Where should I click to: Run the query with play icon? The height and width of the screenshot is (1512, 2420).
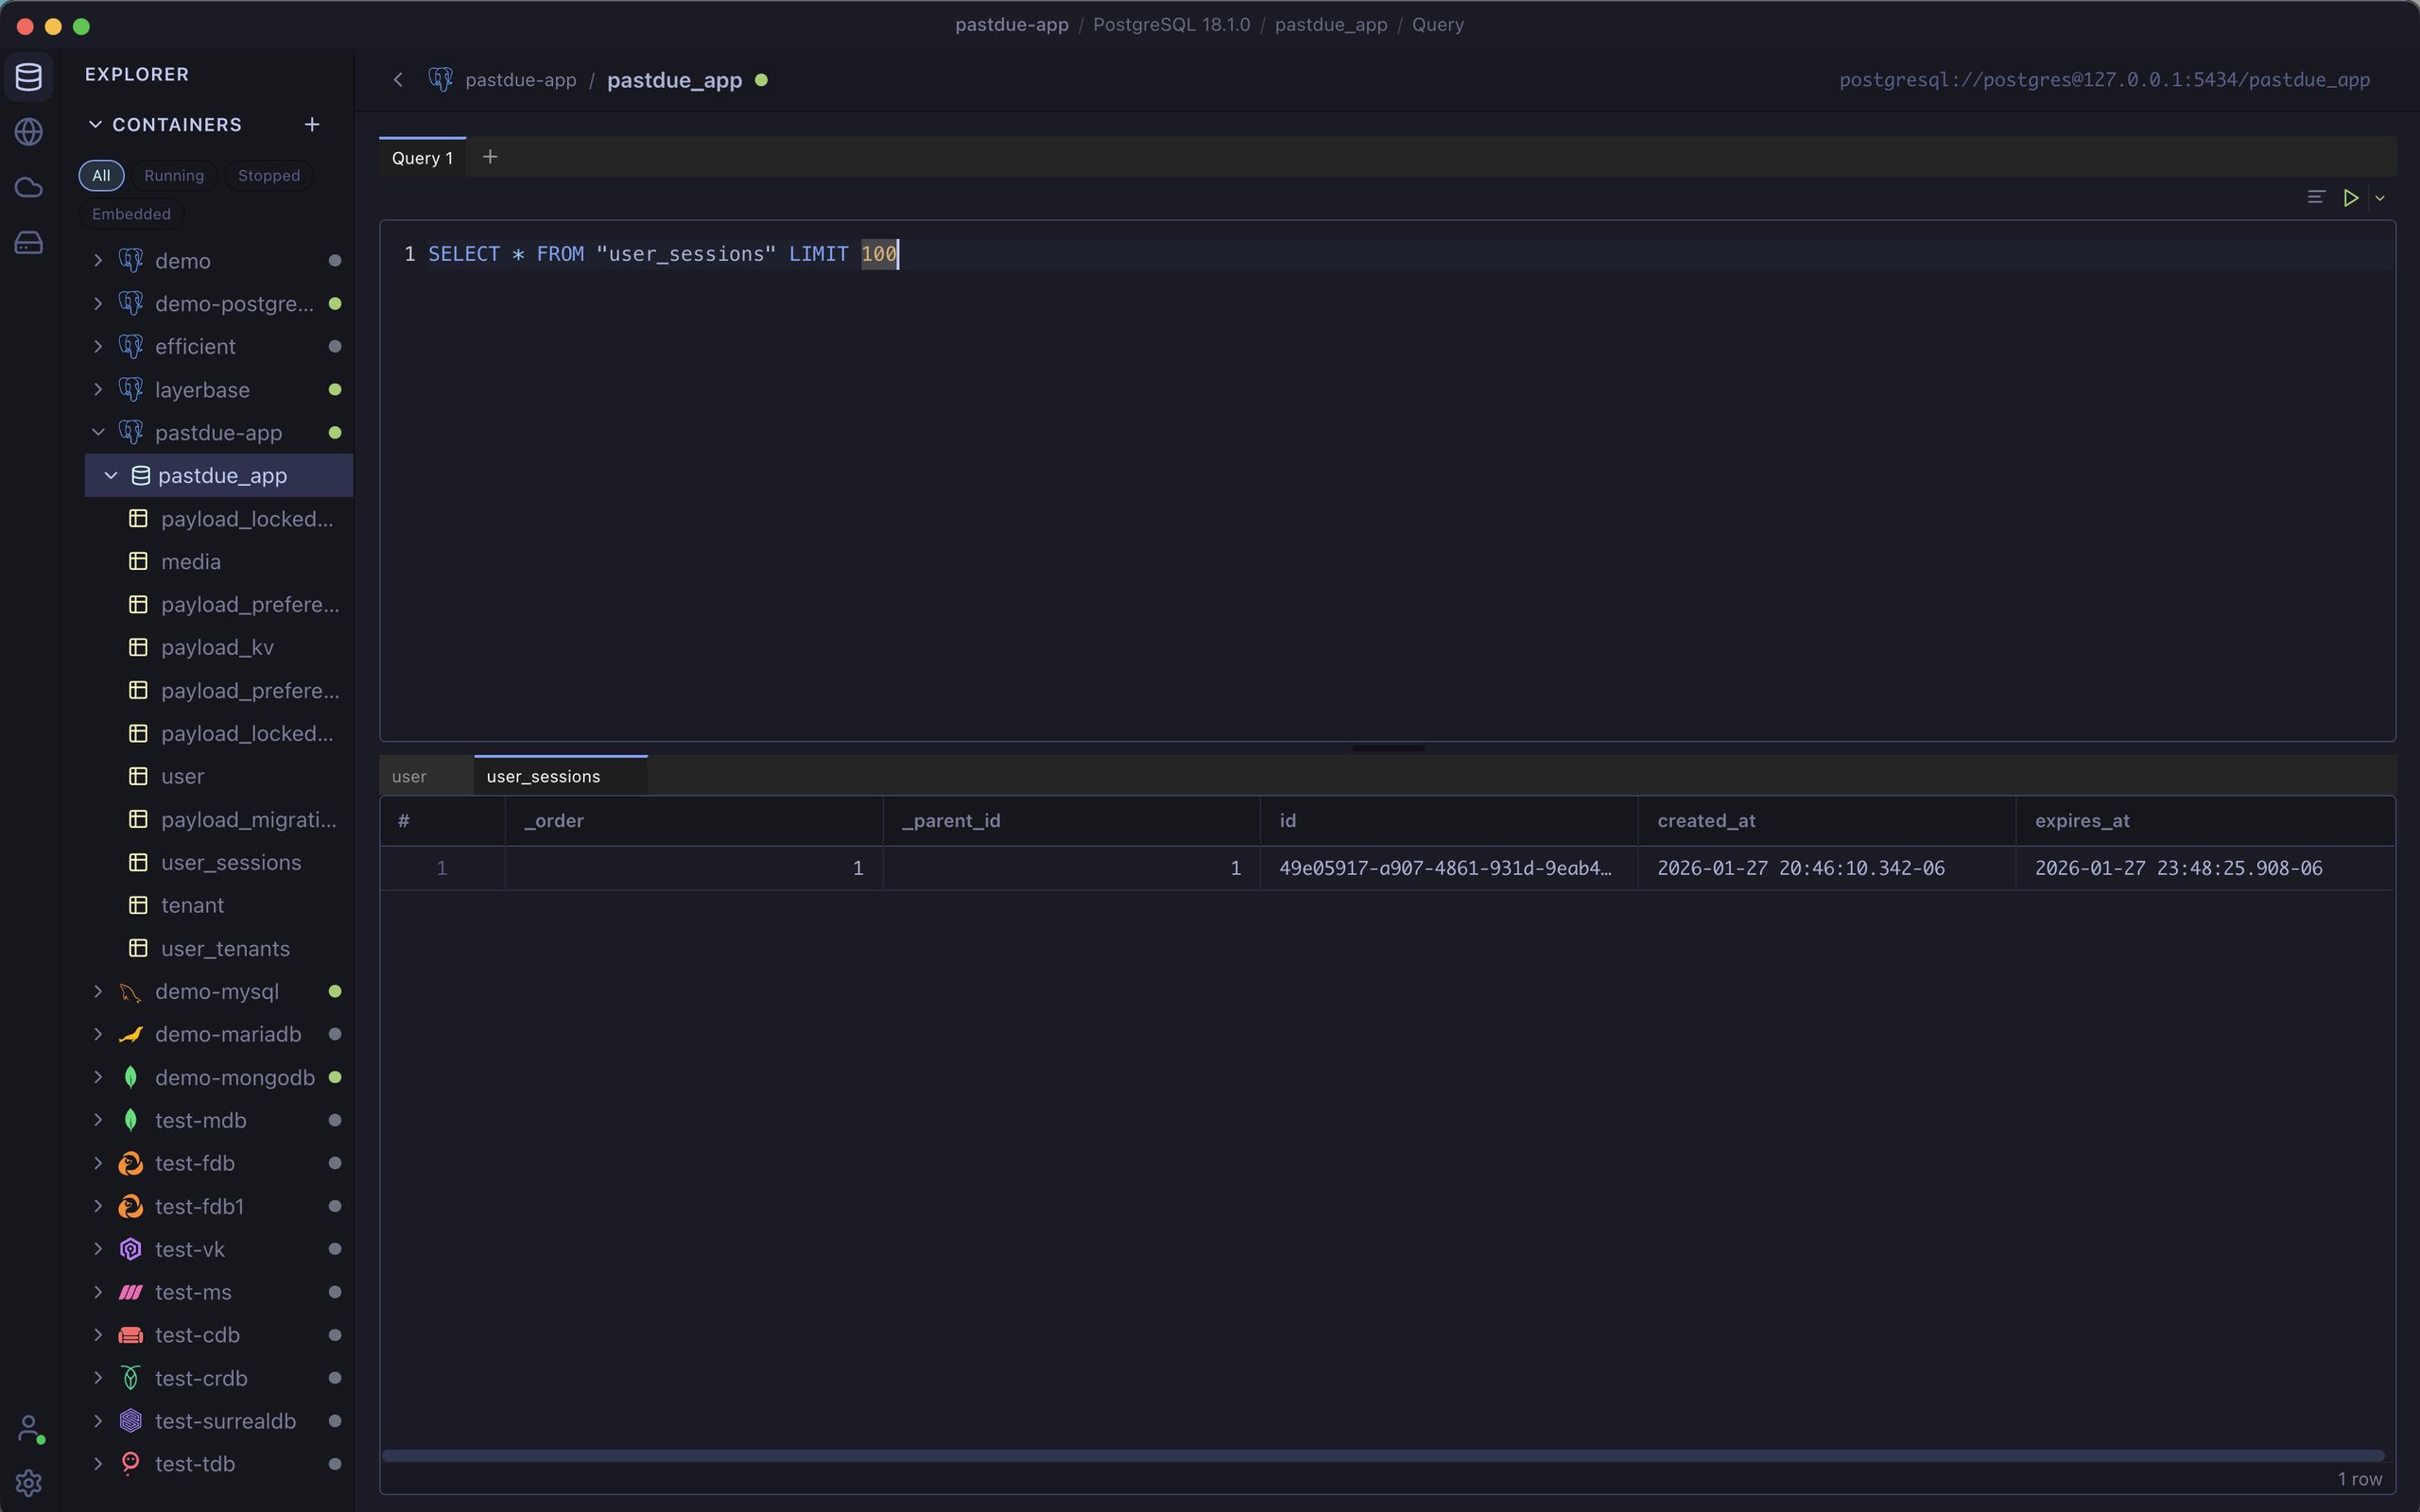click(2350, 198)
